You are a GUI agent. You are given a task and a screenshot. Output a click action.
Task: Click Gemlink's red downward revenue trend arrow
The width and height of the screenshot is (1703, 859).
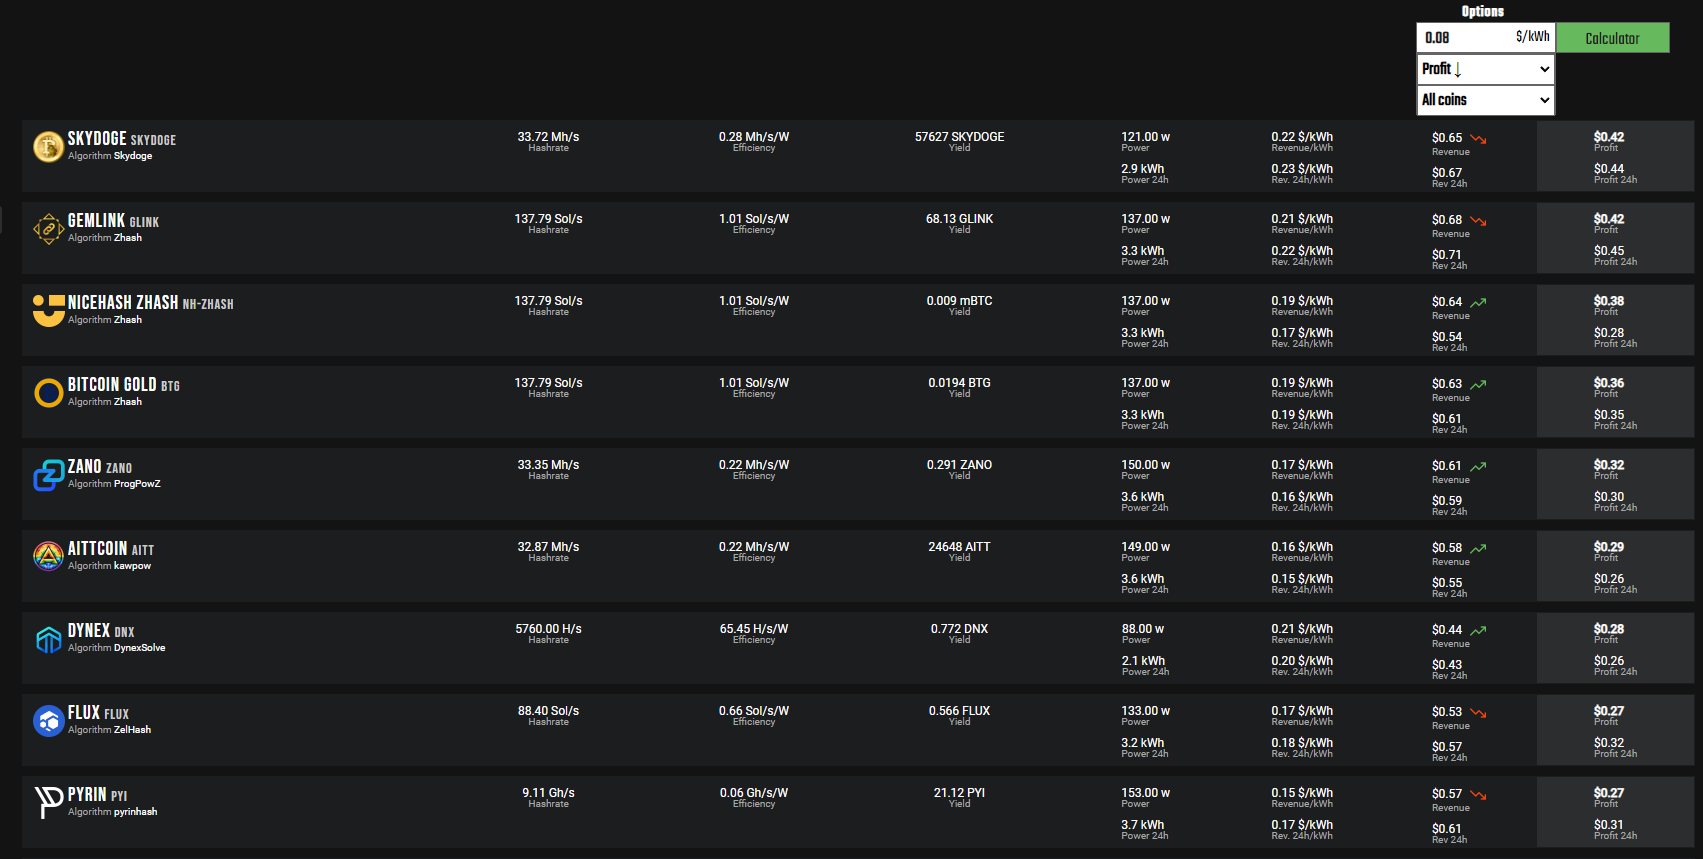click(x=1478, y=221)
